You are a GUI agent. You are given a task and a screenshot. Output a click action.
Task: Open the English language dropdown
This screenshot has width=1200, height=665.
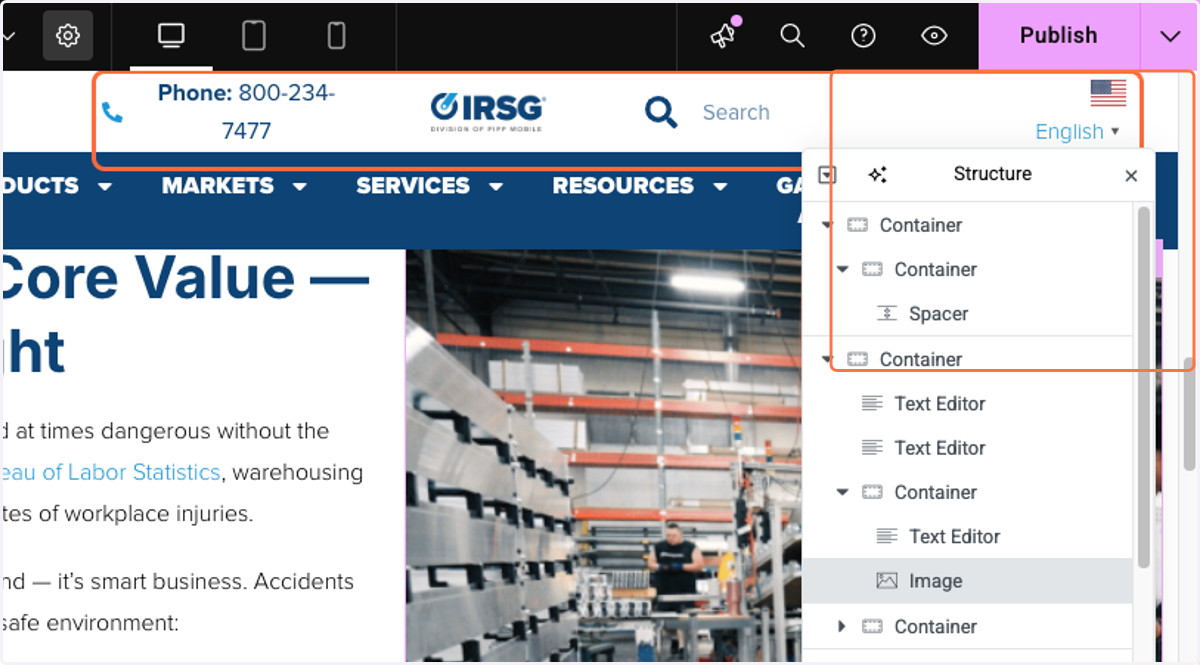pyautogui.click(x=1078, y=132)
